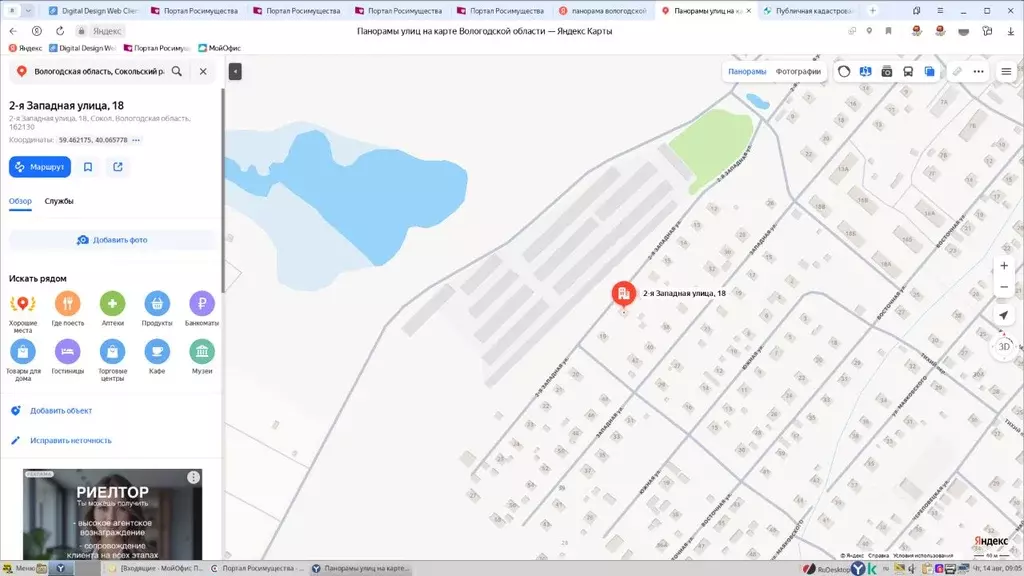Open the browser main menu icon
The image size is (1024, 576).
pos(940,10)
